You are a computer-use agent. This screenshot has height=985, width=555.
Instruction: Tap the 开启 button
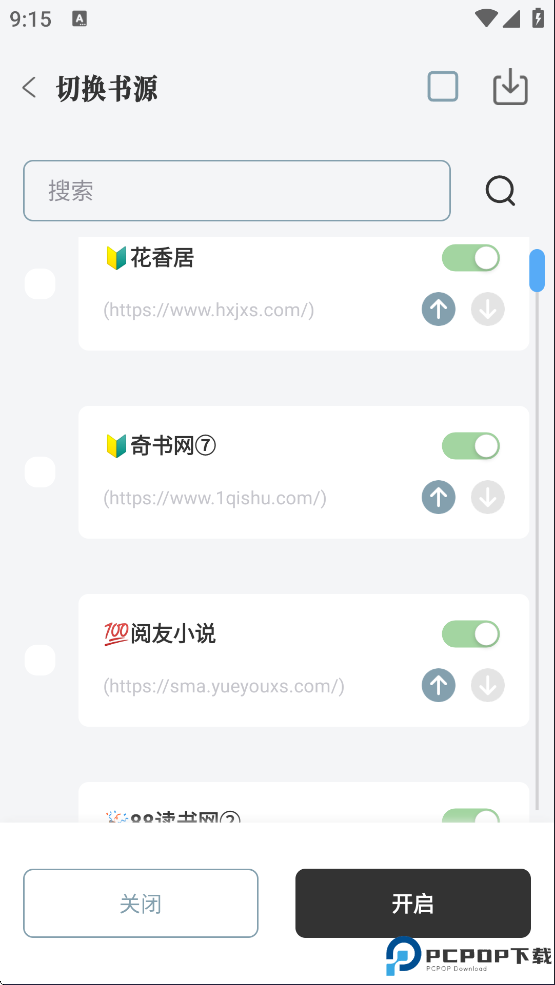click(x=413, y=903)
